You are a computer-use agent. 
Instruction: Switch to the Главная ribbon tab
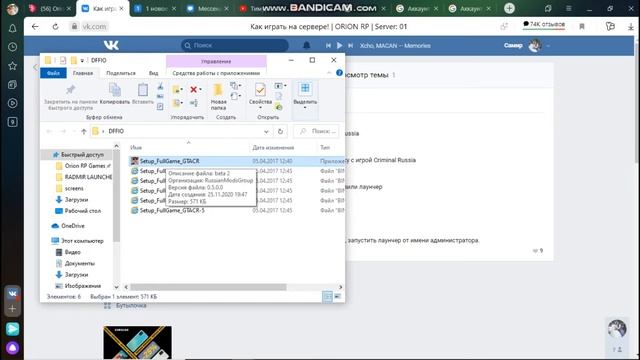[83, 73]
